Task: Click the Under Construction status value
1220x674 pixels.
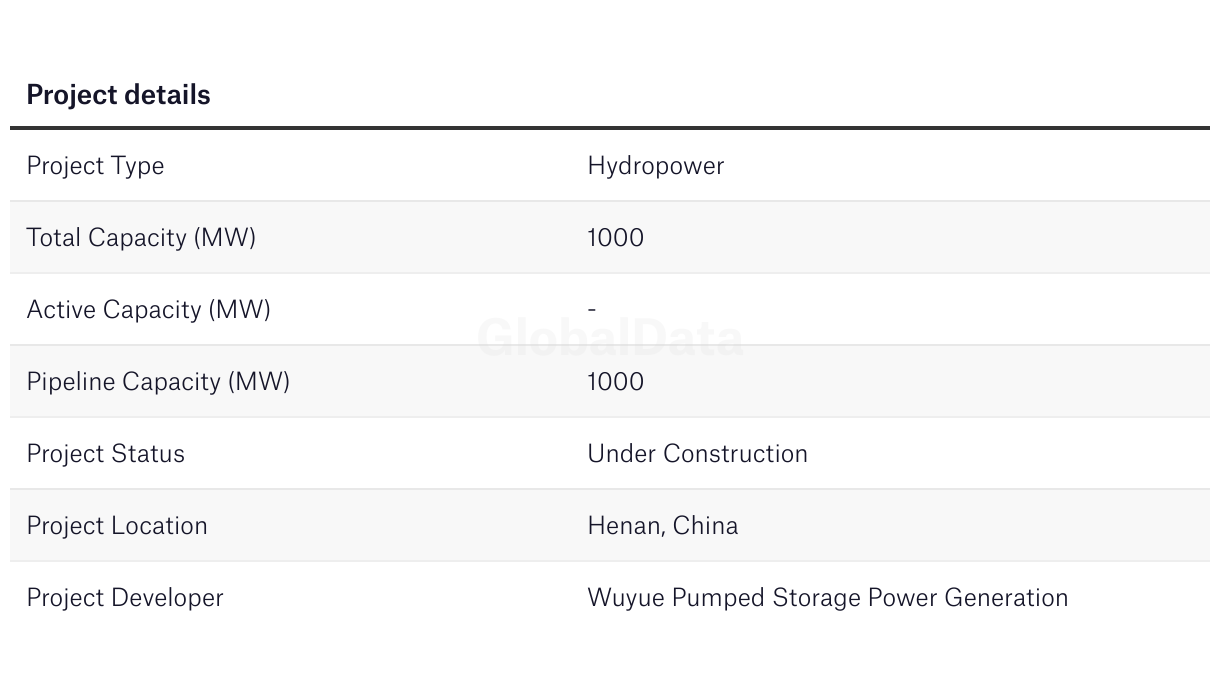Action: [697, 454]
